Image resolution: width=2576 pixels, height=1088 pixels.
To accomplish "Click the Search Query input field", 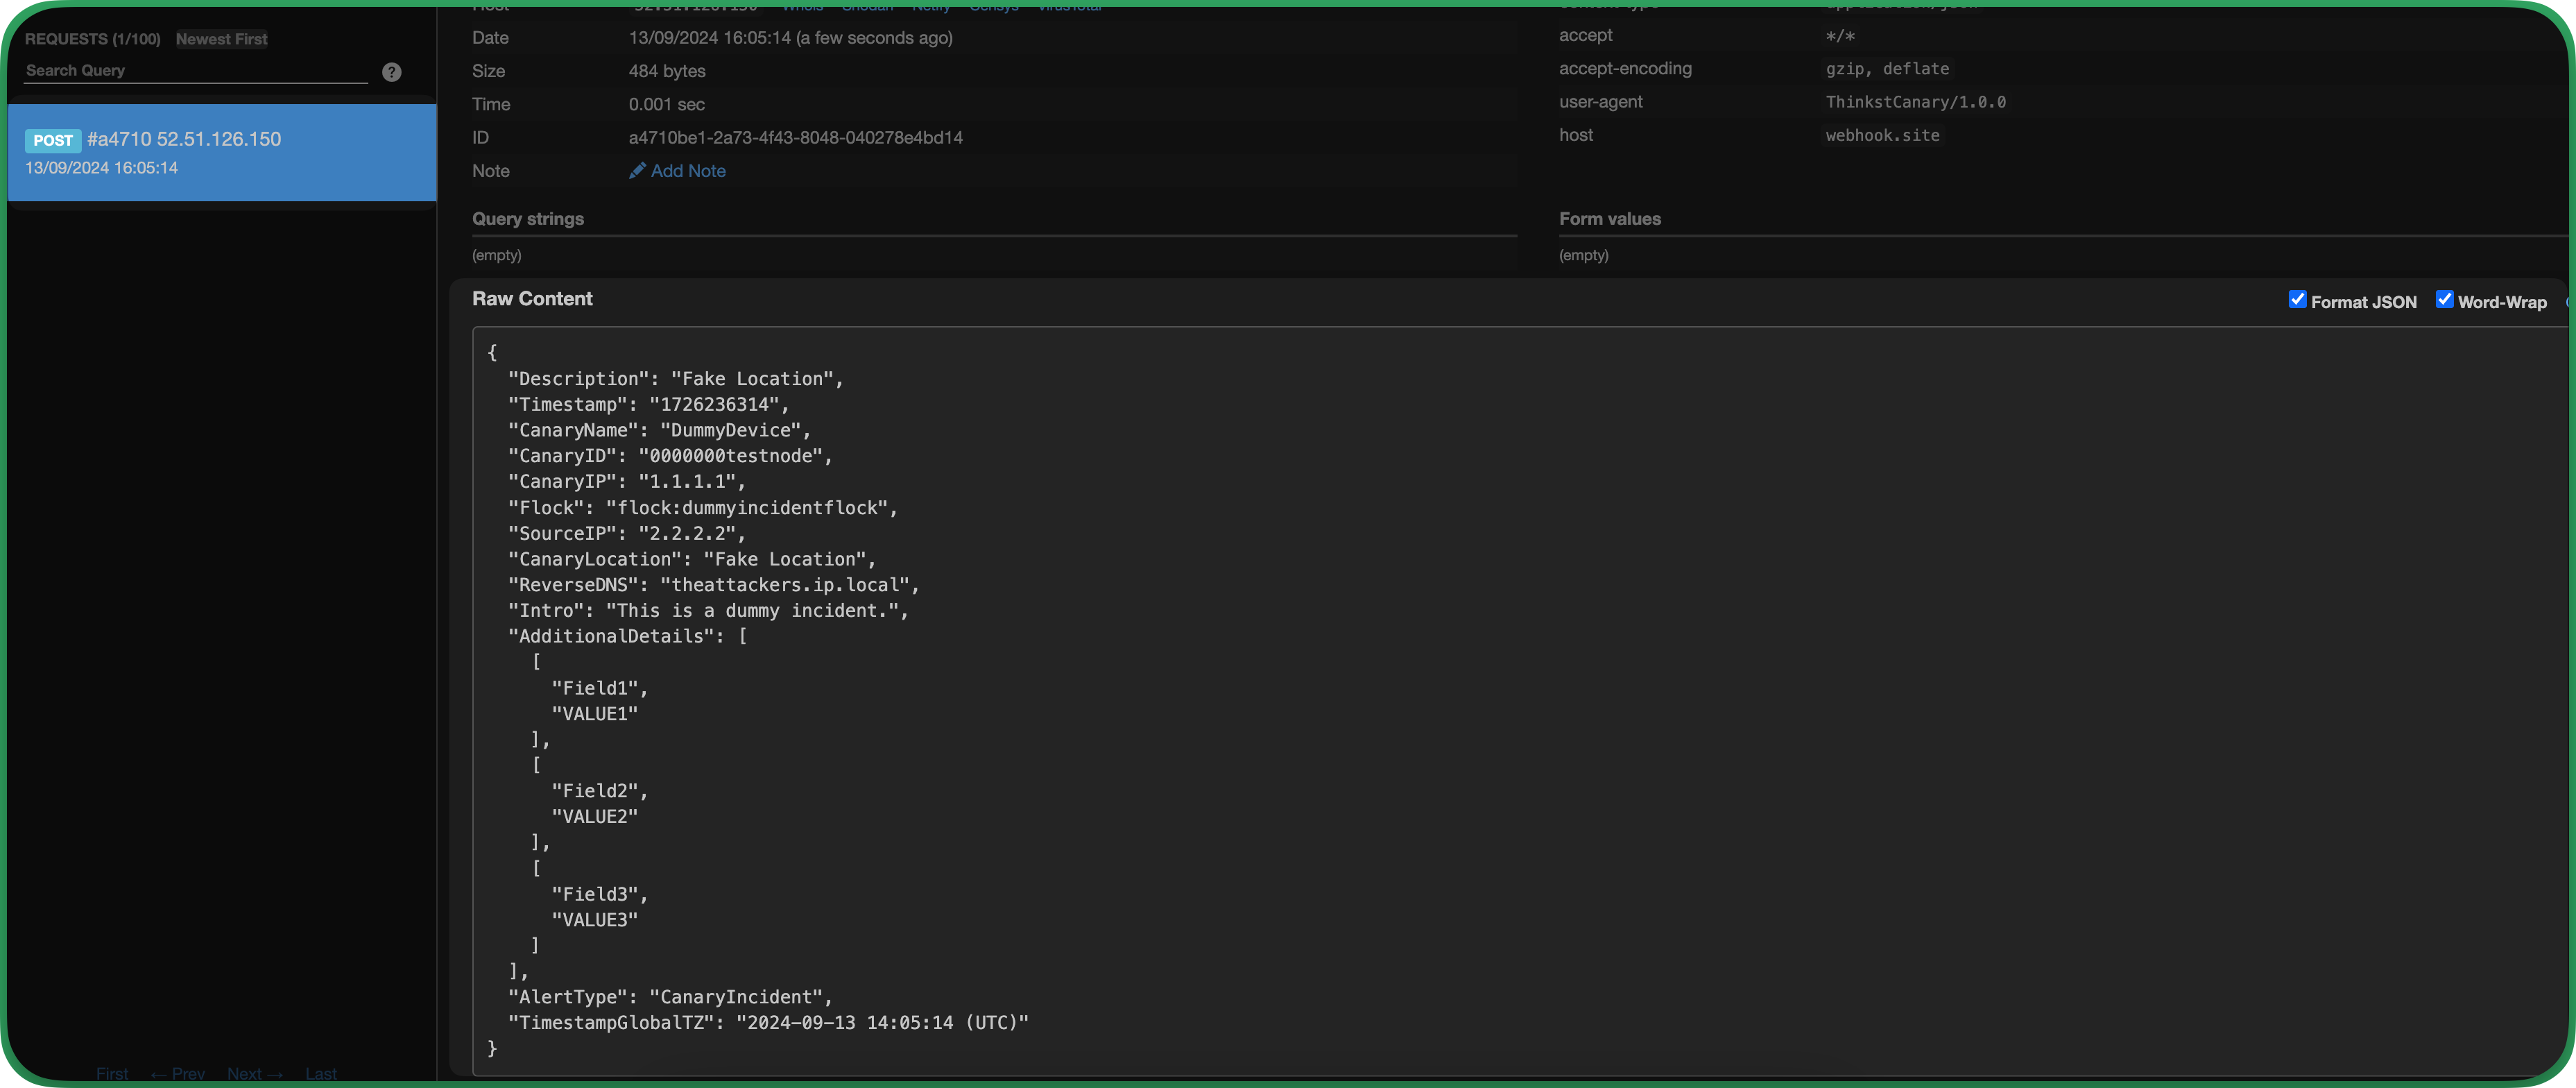I will pos(196,71).
